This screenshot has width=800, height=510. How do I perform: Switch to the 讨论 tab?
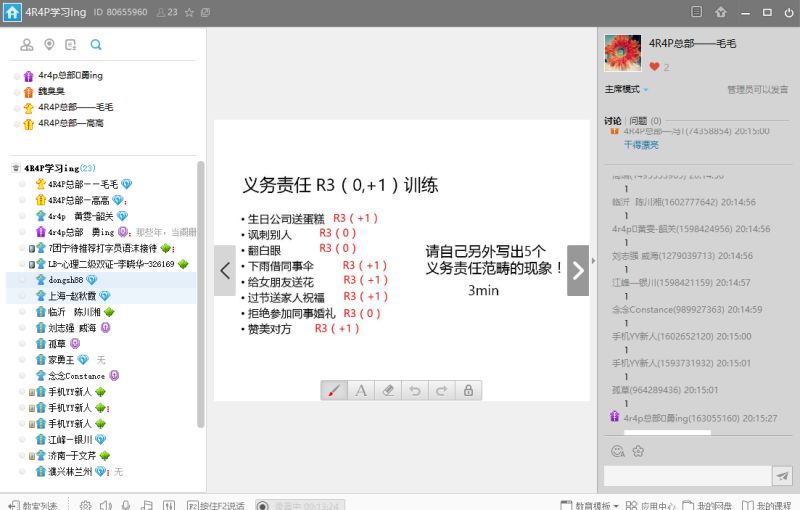tap(613, 121)
